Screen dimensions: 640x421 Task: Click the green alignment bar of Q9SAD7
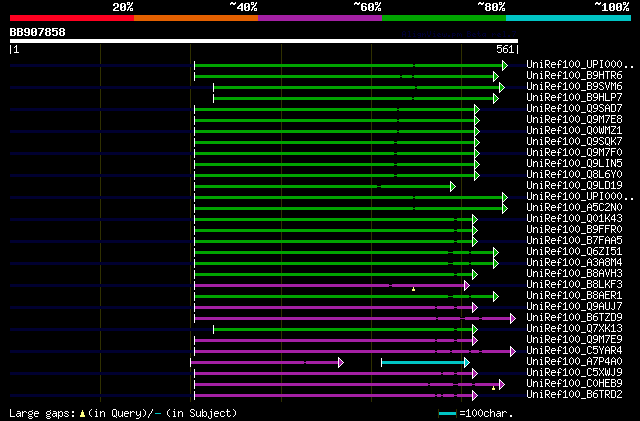(x=333, y=109)
